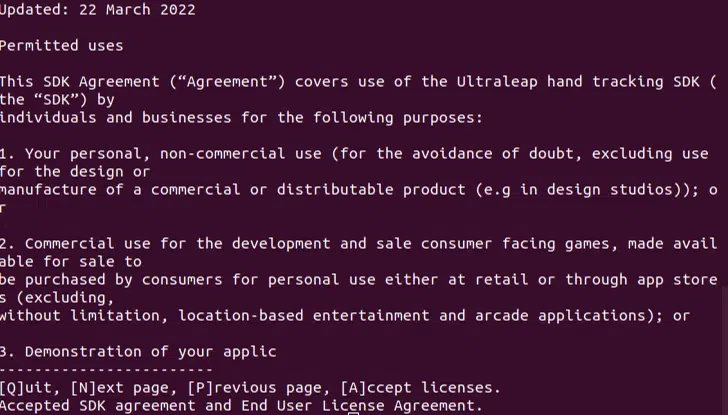Click the phrase "location-based entertainment"
Image resolution: width=728 pixels, height=415 pixels.
pos(304,315)
